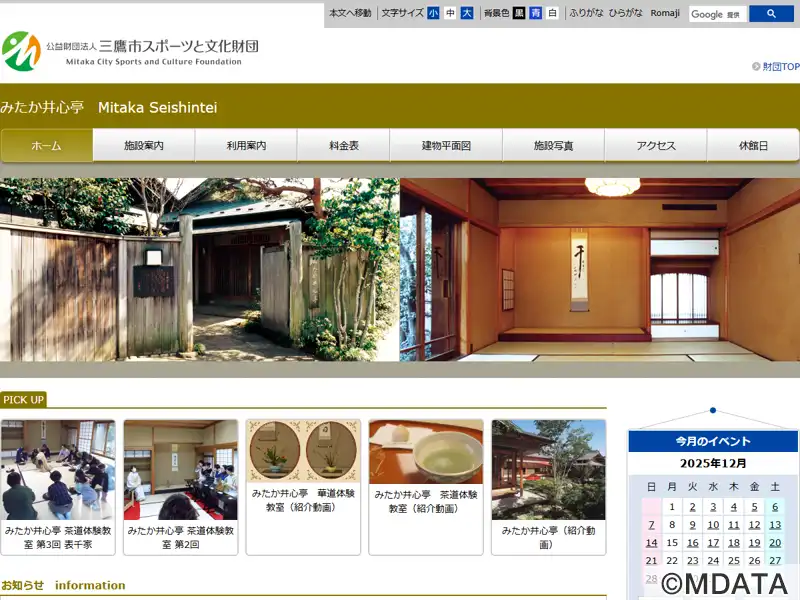Select December 4 in event calendar
This screenshot has height=600, width=800.
click(734, 507)
